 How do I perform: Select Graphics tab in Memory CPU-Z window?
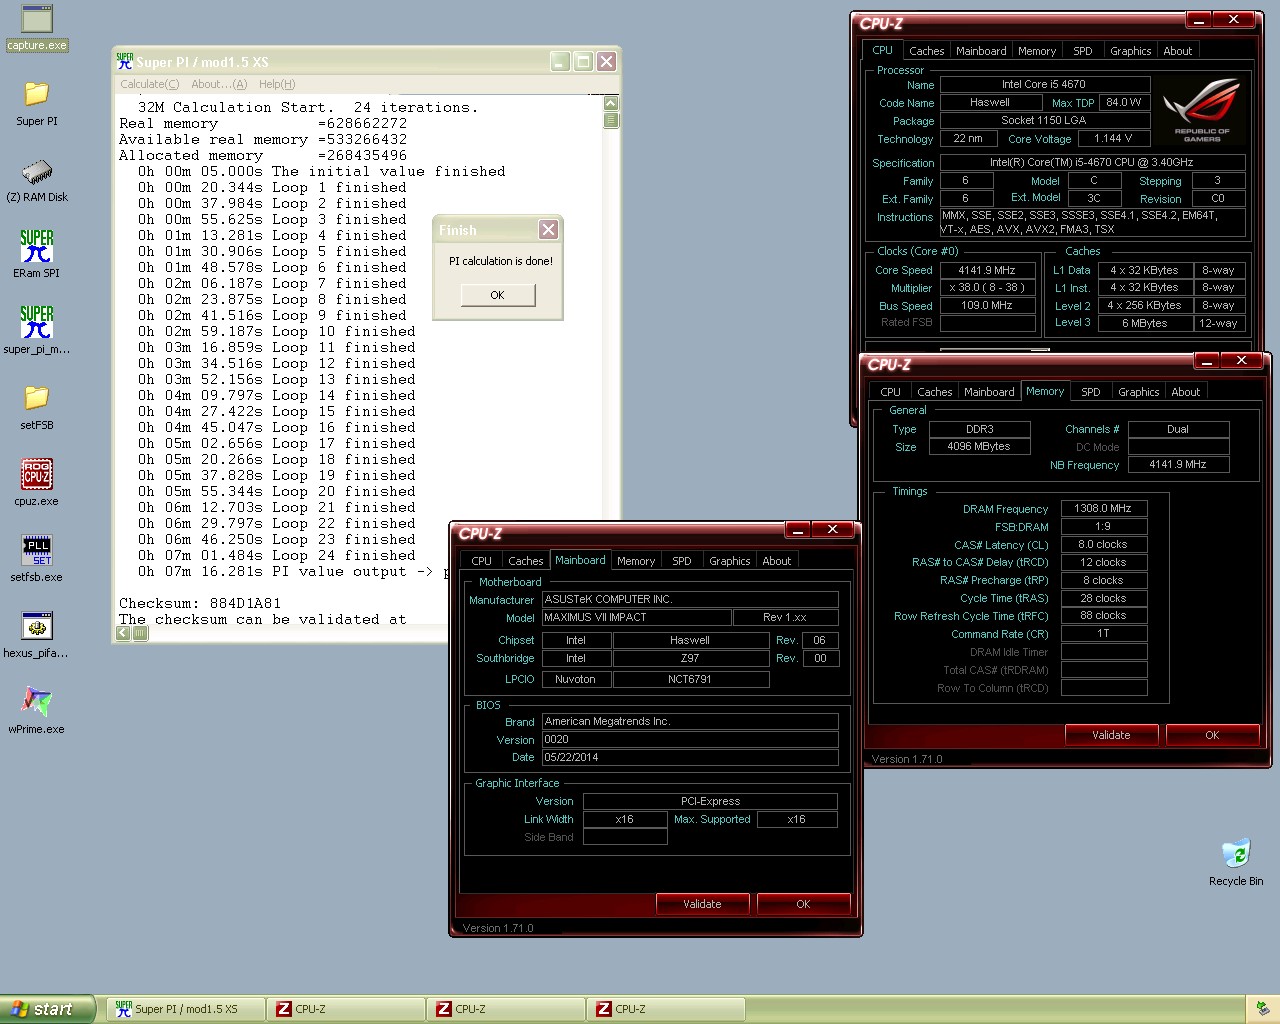1139,392
